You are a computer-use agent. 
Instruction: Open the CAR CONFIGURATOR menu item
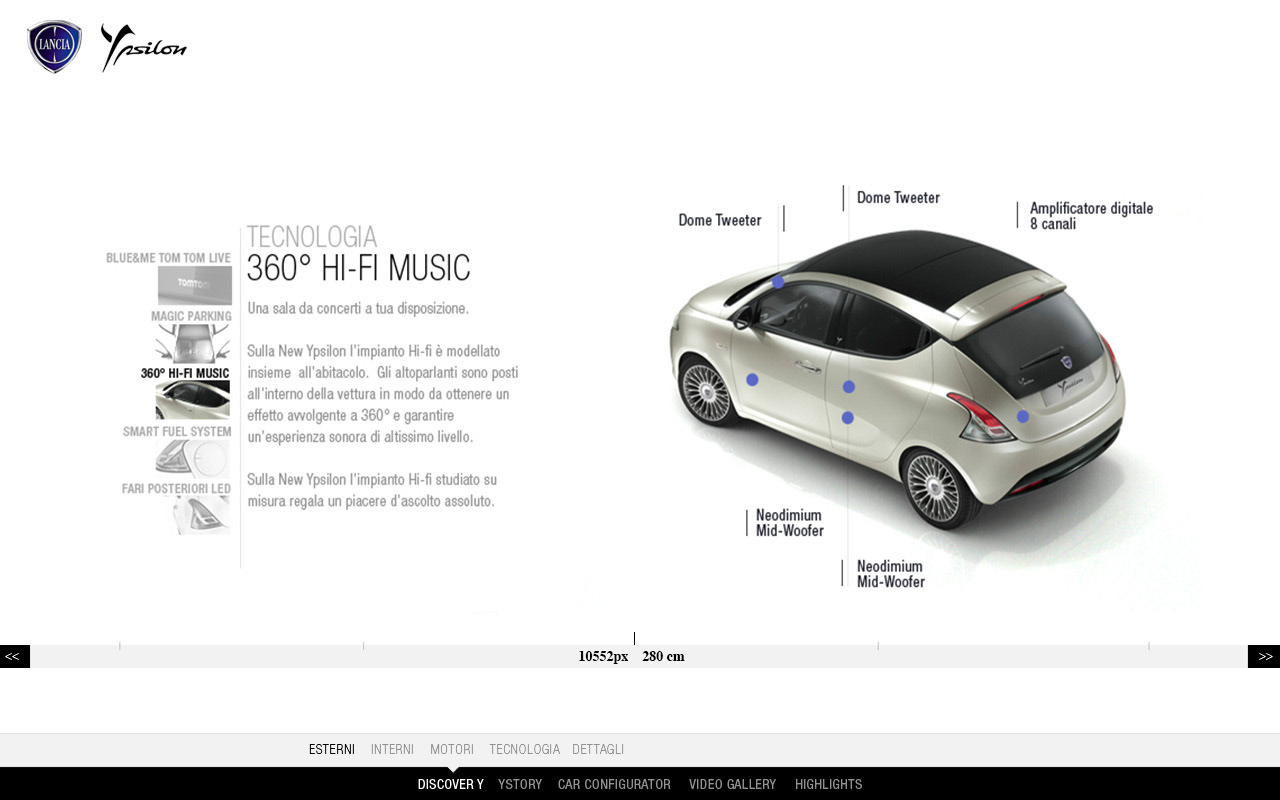click(614, 785)
